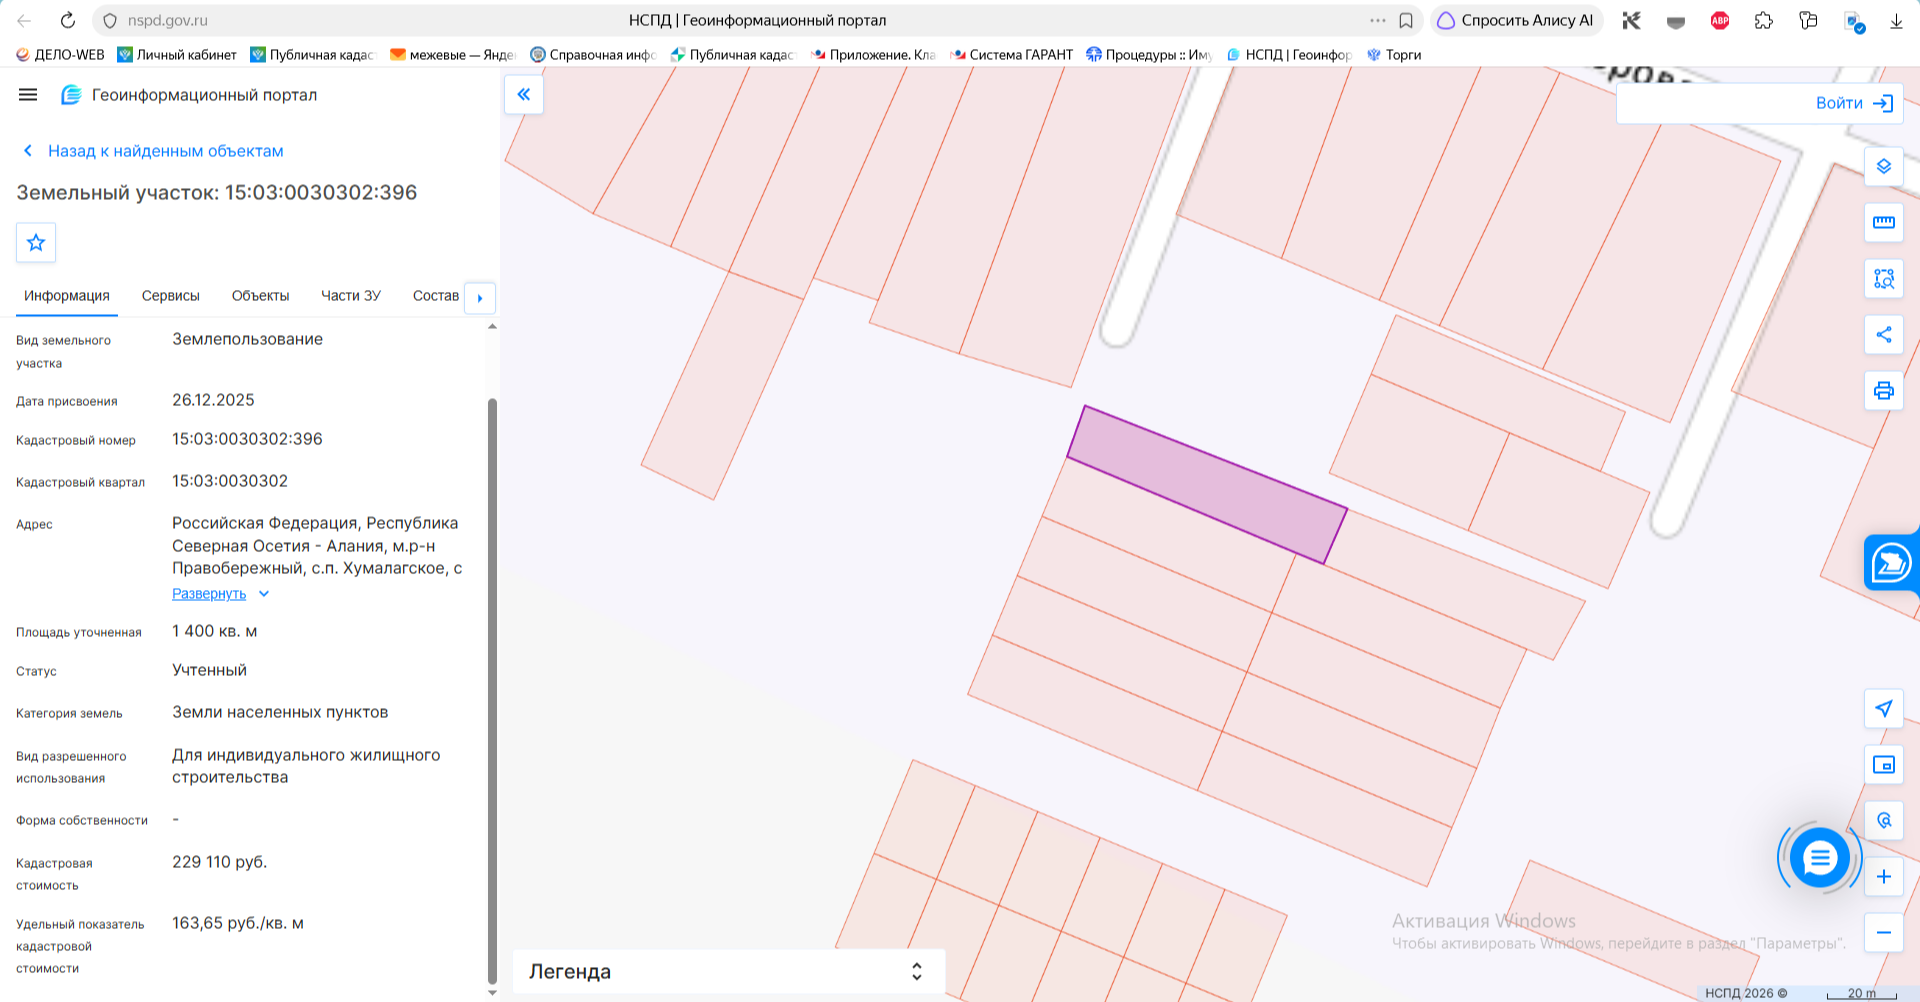Activate area selection search tool
Viewport: 1920px width, 1002px height.
(1884, 279)
